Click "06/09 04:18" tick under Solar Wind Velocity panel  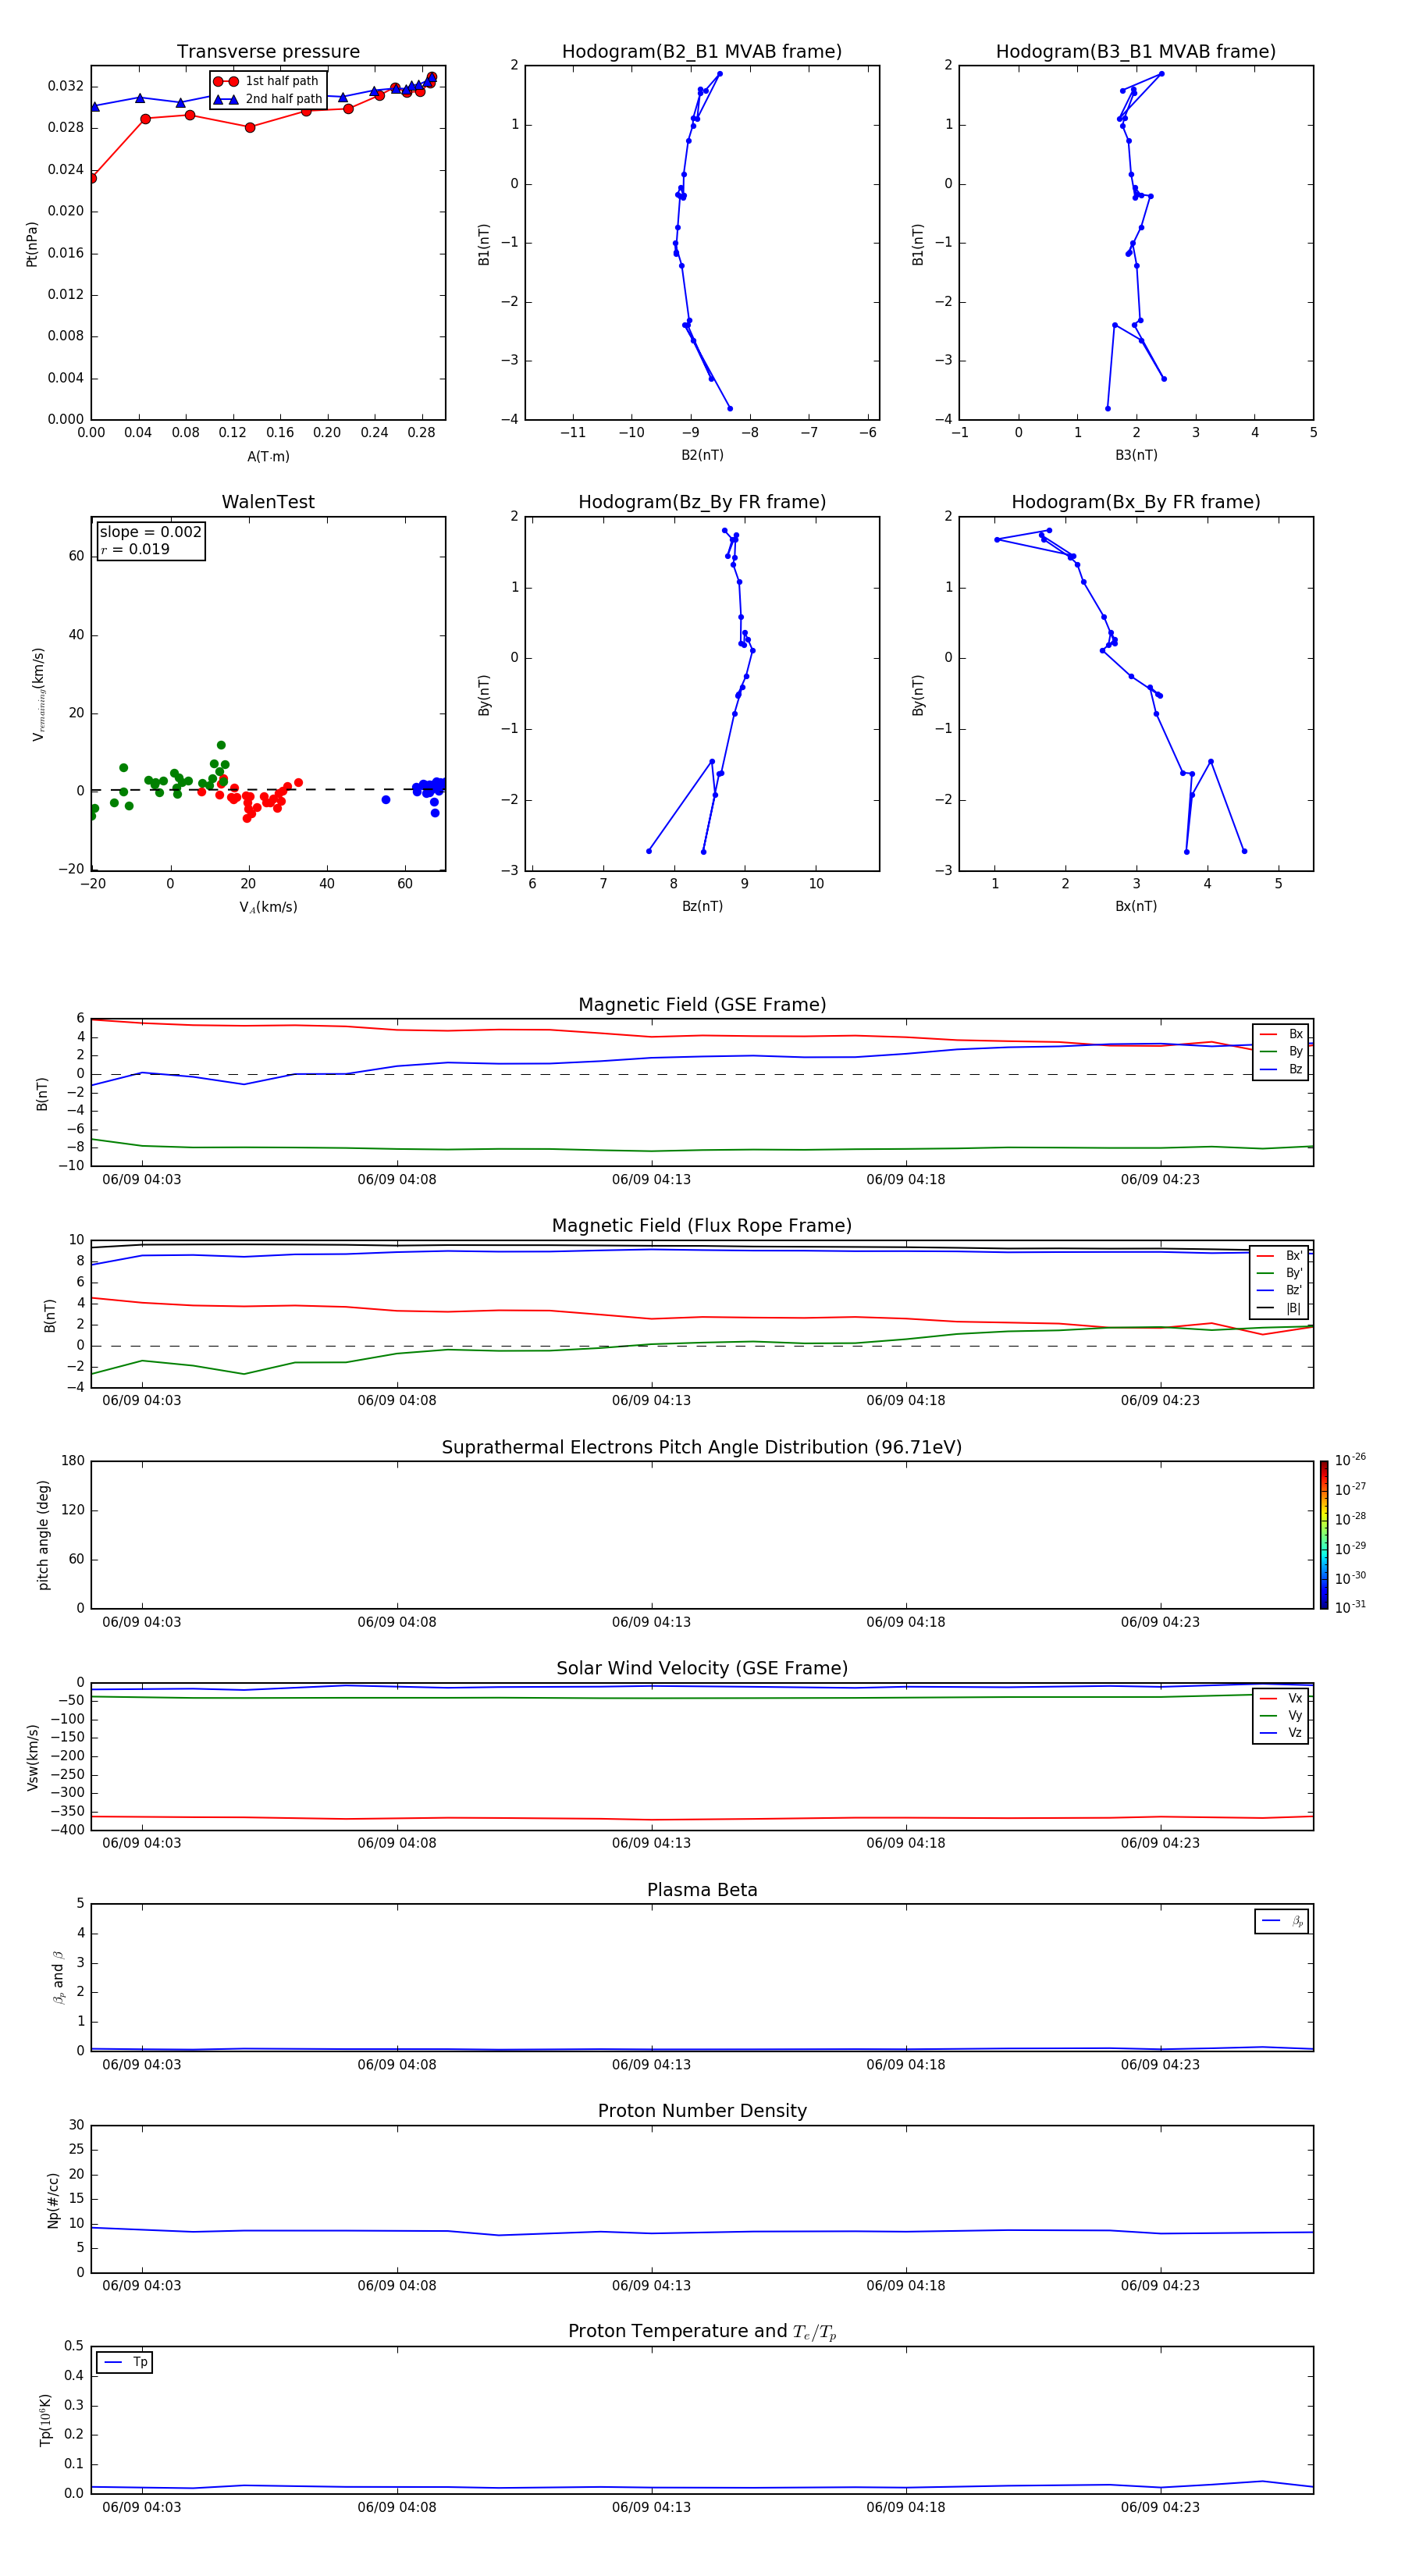pos(906,1843)
